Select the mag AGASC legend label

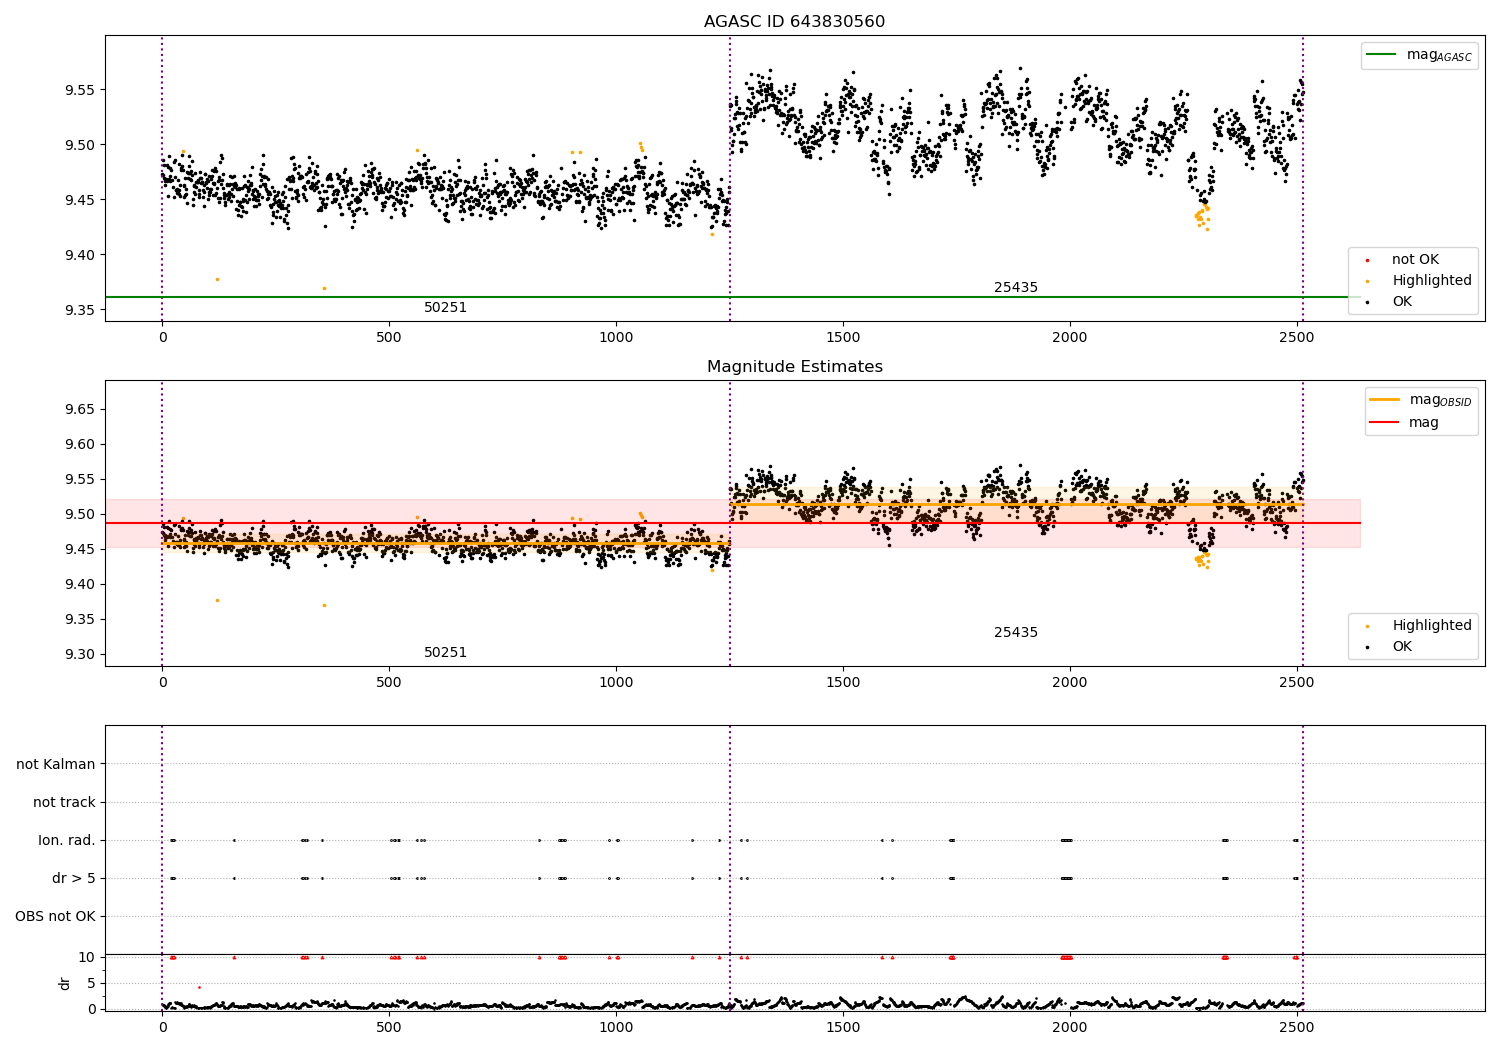click(1439, 55)
